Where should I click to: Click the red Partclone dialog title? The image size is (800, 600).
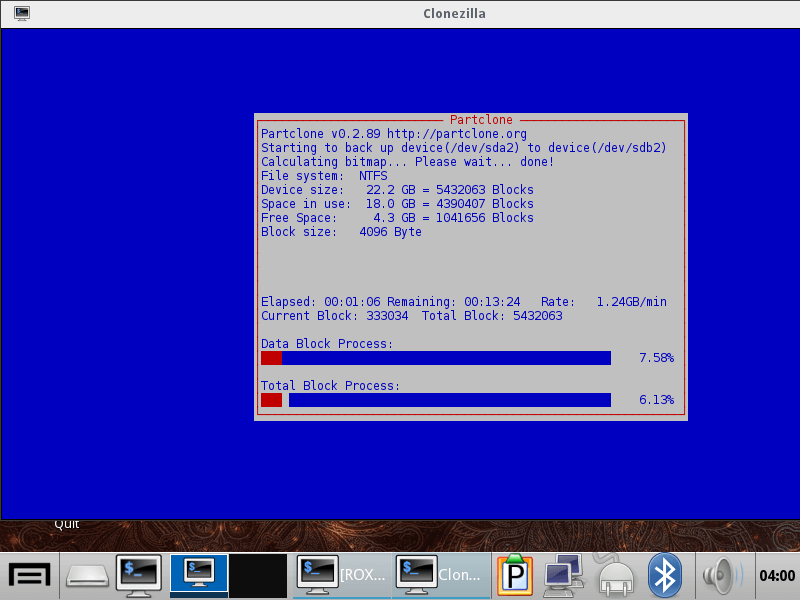(x=481, y=120)
